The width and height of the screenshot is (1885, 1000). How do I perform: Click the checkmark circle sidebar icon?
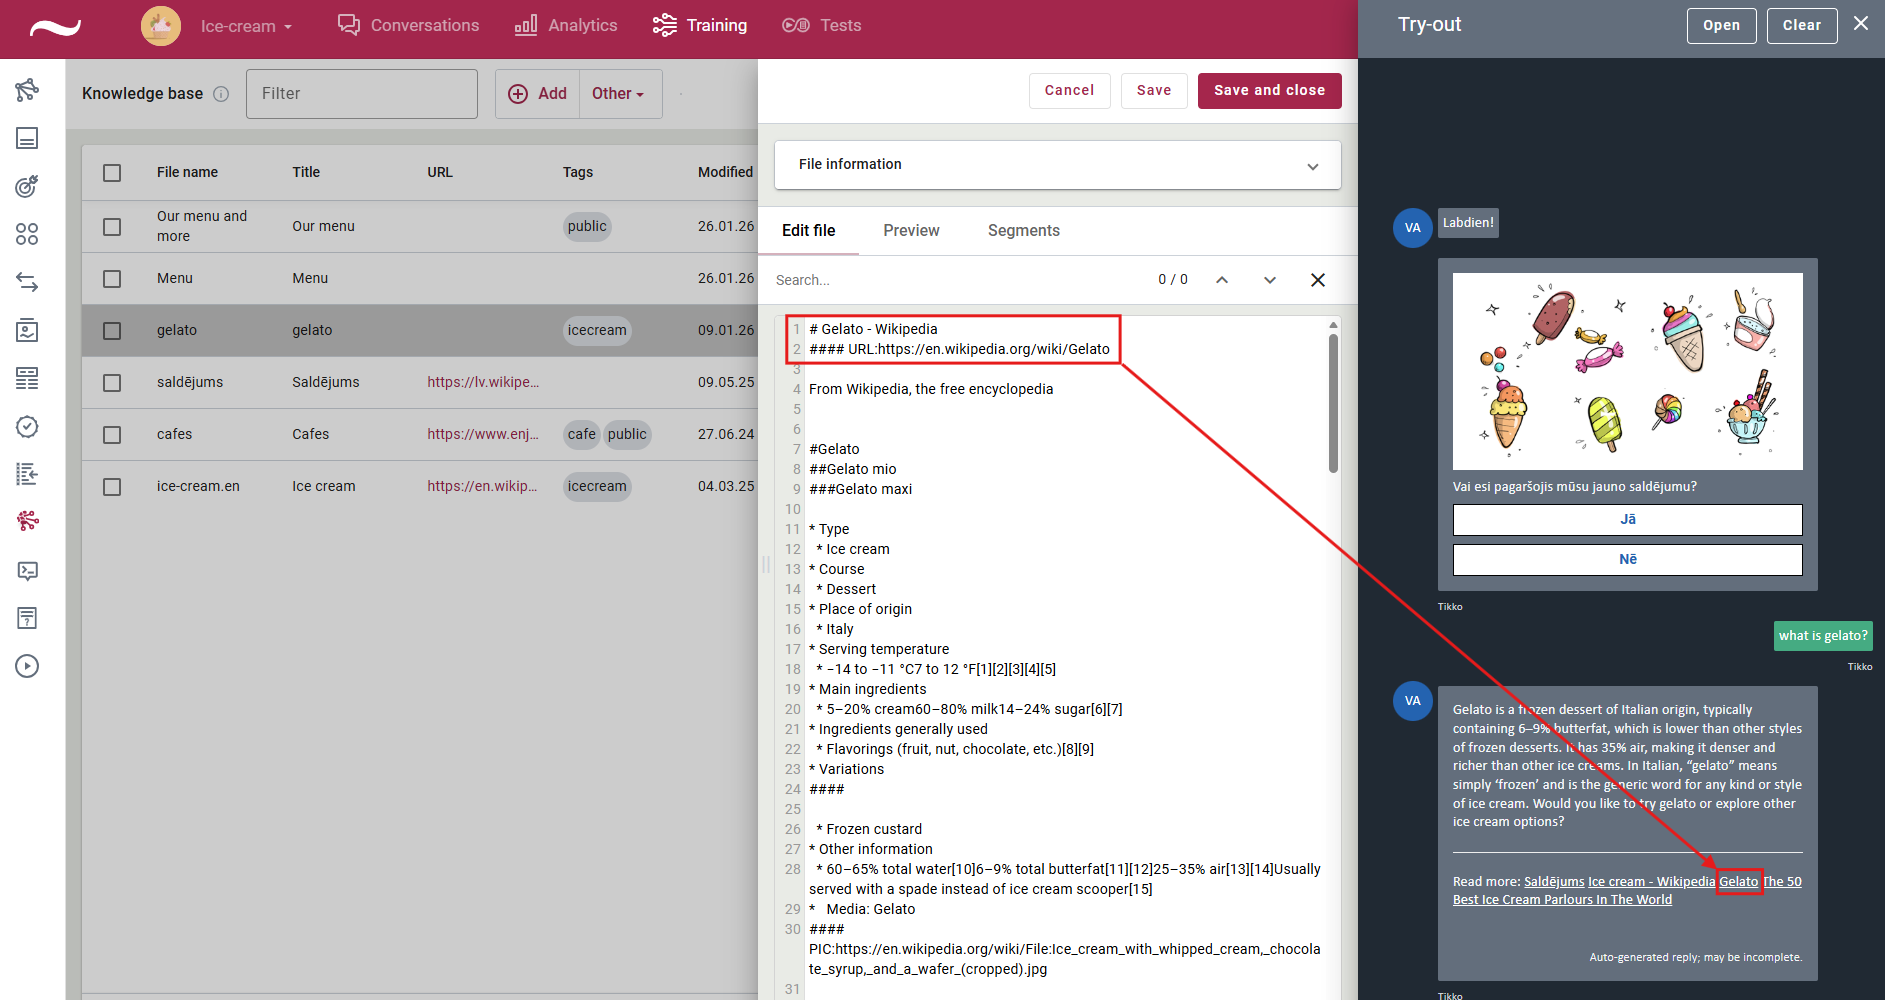coord(27,427)
